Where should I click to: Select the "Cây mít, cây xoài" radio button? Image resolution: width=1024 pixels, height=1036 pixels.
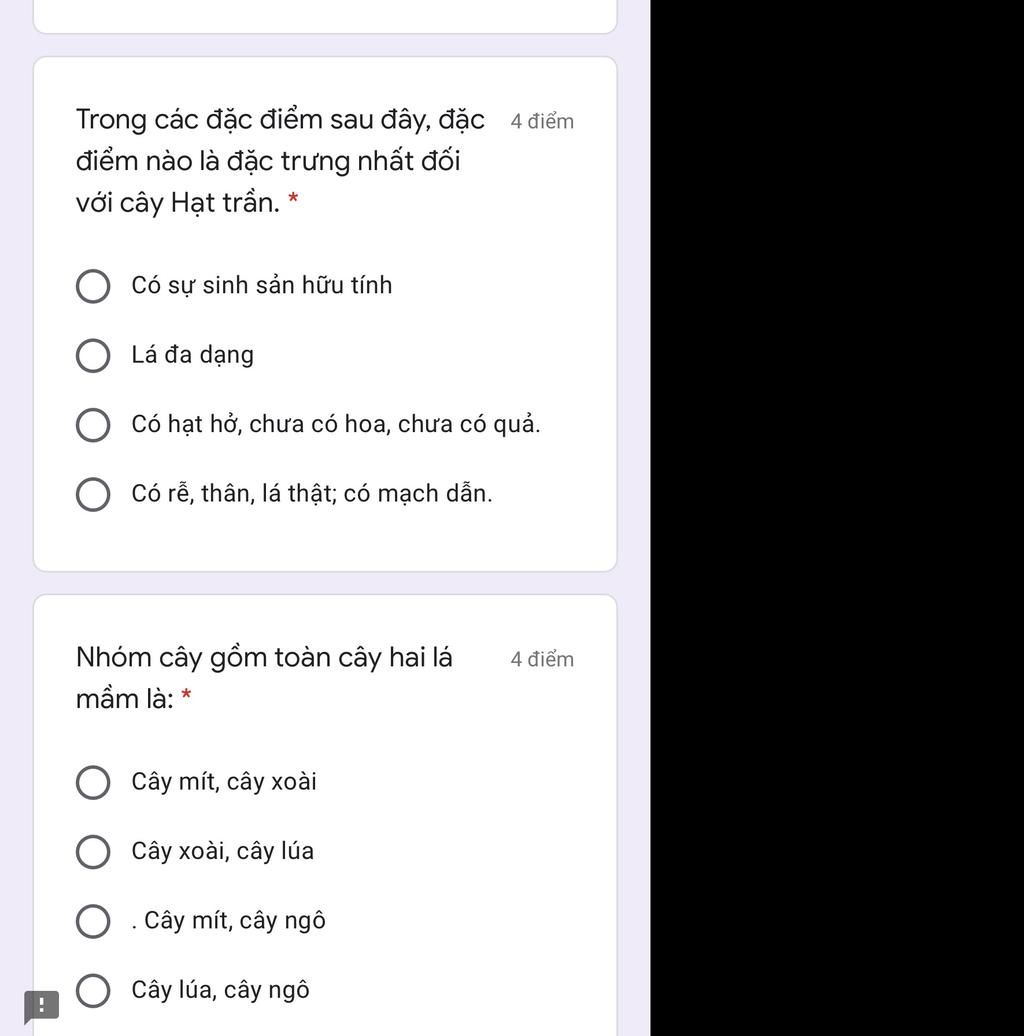point(93,783)
